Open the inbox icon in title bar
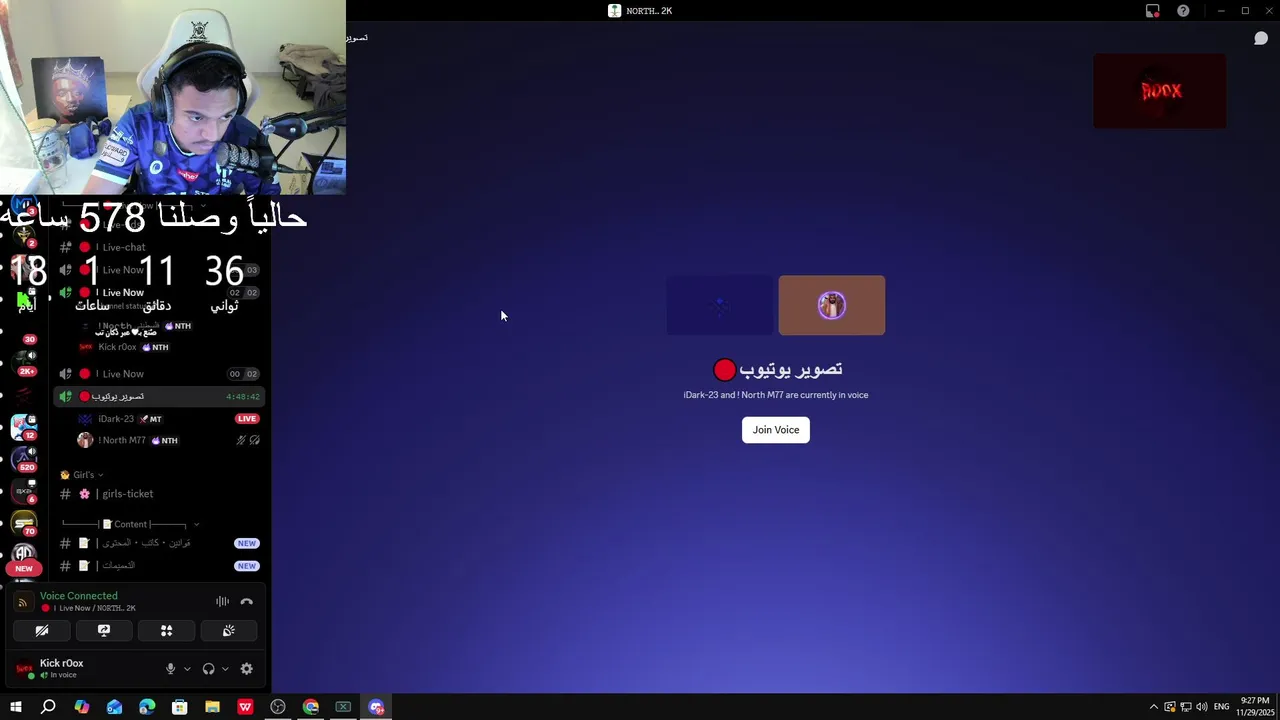The image size is (1280, 720). click(x=1152, y=11)
